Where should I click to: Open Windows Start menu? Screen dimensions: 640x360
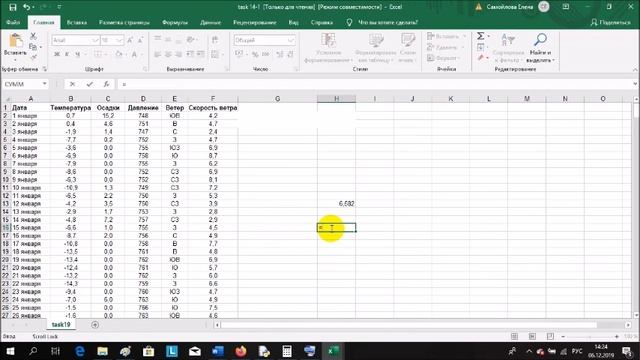pos(10,351)
